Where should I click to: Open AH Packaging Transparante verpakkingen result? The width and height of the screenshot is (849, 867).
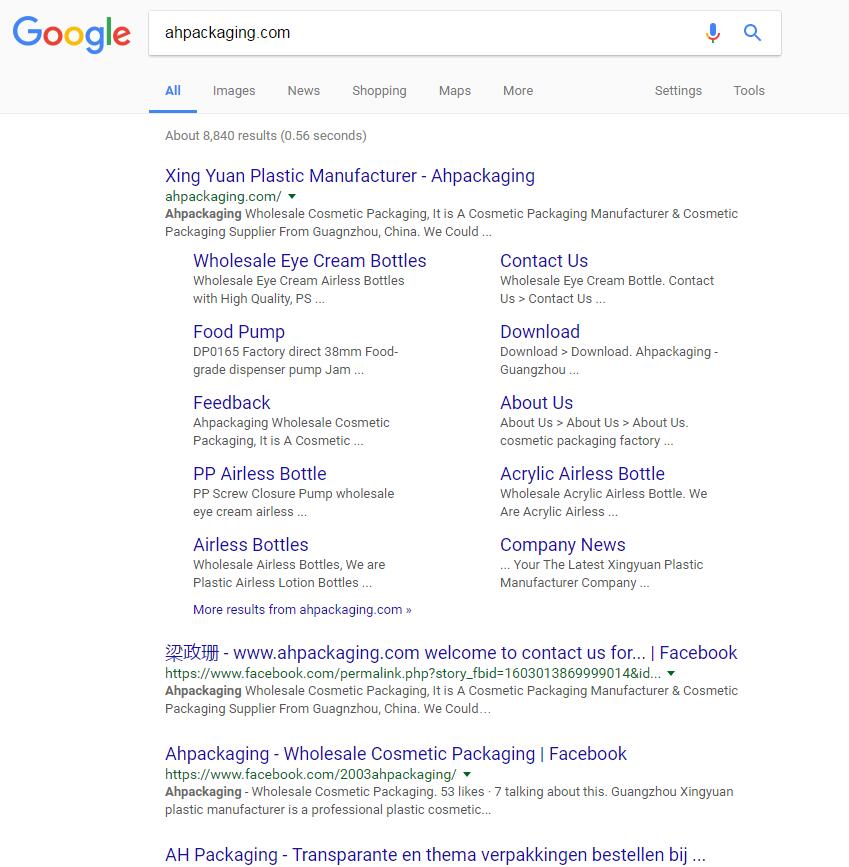tap(435, 855)
